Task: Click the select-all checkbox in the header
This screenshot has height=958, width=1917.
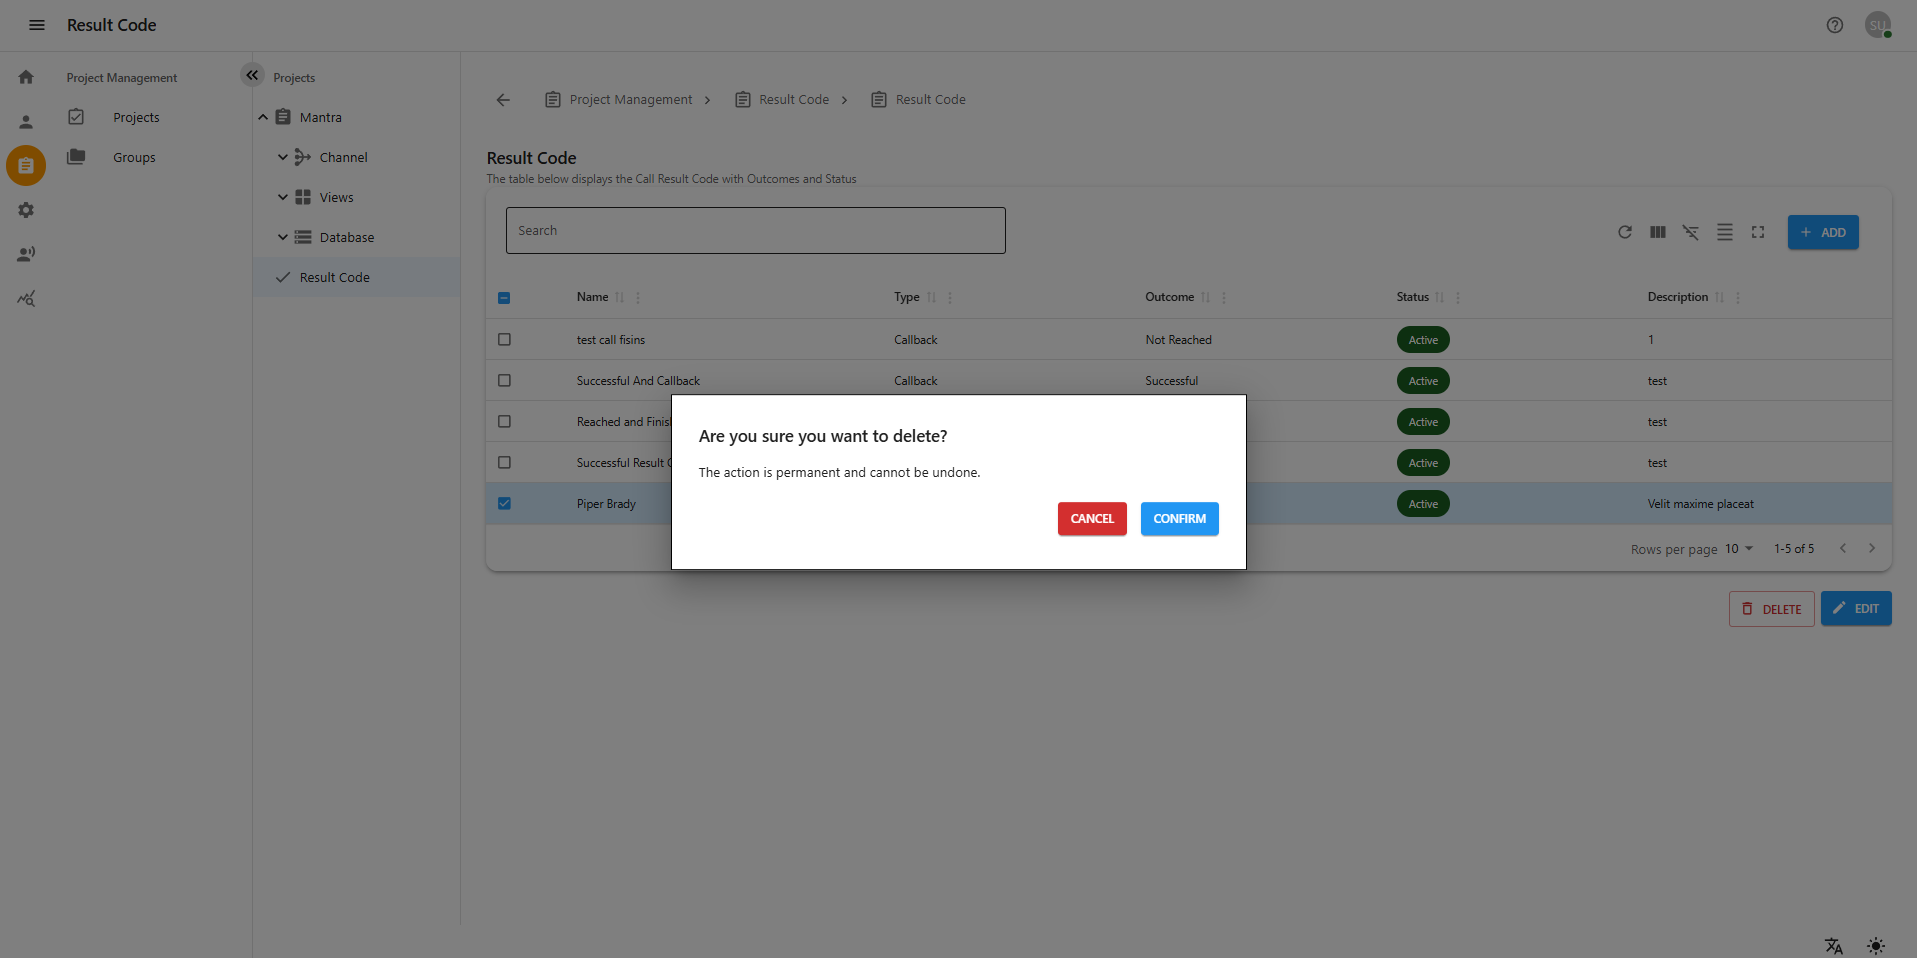Action: pos(504,297)
